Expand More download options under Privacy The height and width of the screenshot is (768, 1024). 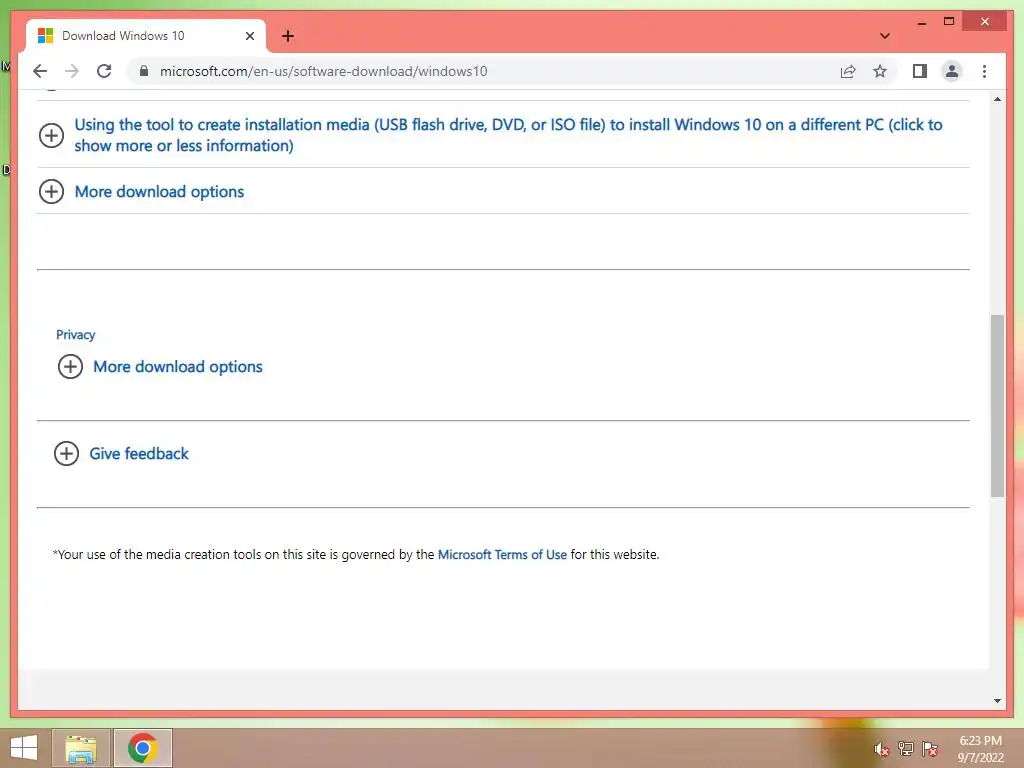pos(70,366)
